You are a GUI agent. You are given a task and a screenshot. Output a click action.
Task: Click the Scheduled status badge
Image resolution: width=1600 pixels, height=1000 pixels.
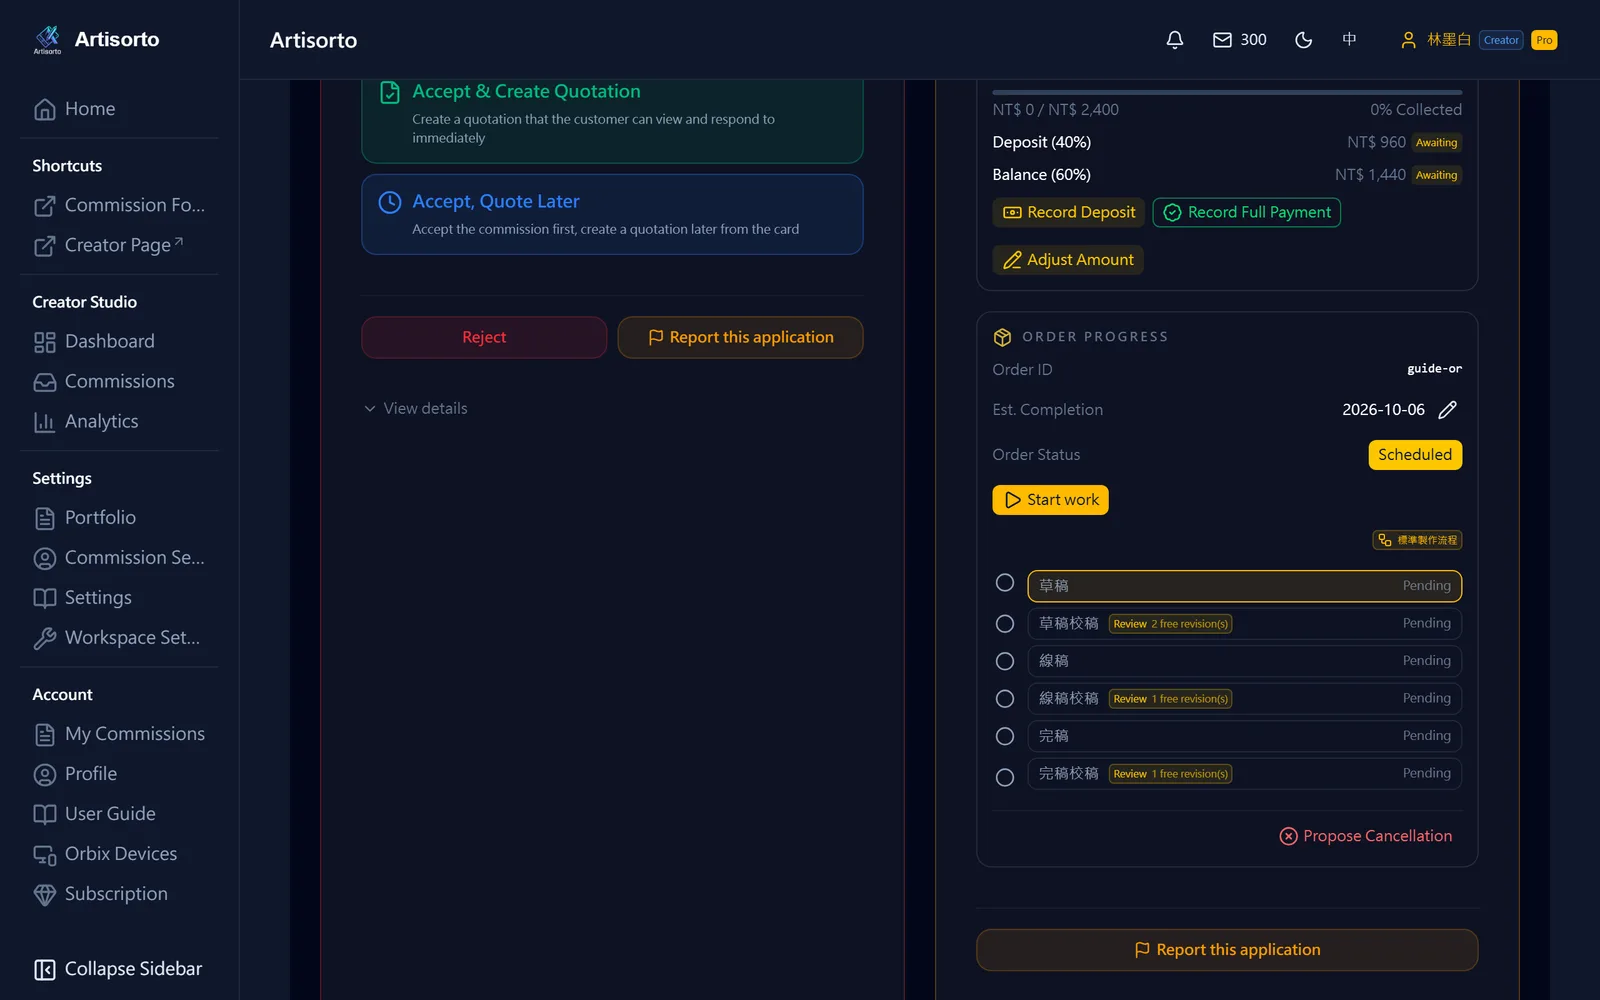point(1415,455)
